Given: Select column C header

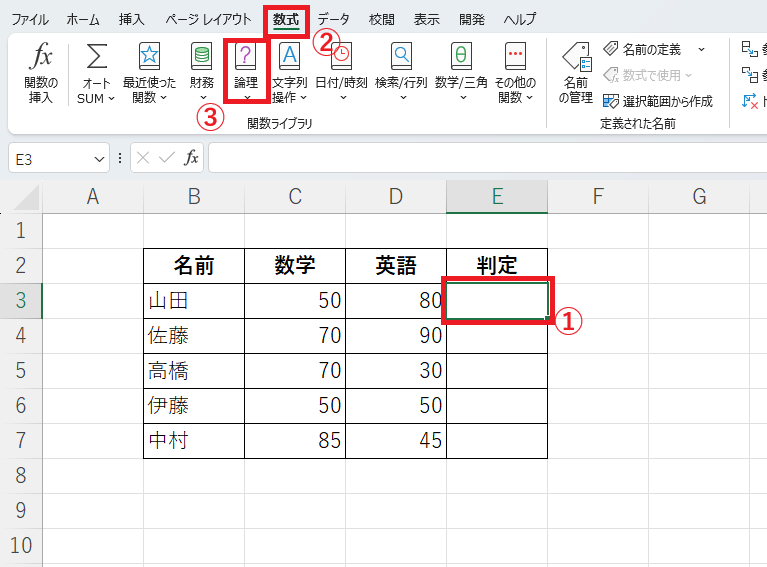Looking at the screenshot, I should (295, 197).
